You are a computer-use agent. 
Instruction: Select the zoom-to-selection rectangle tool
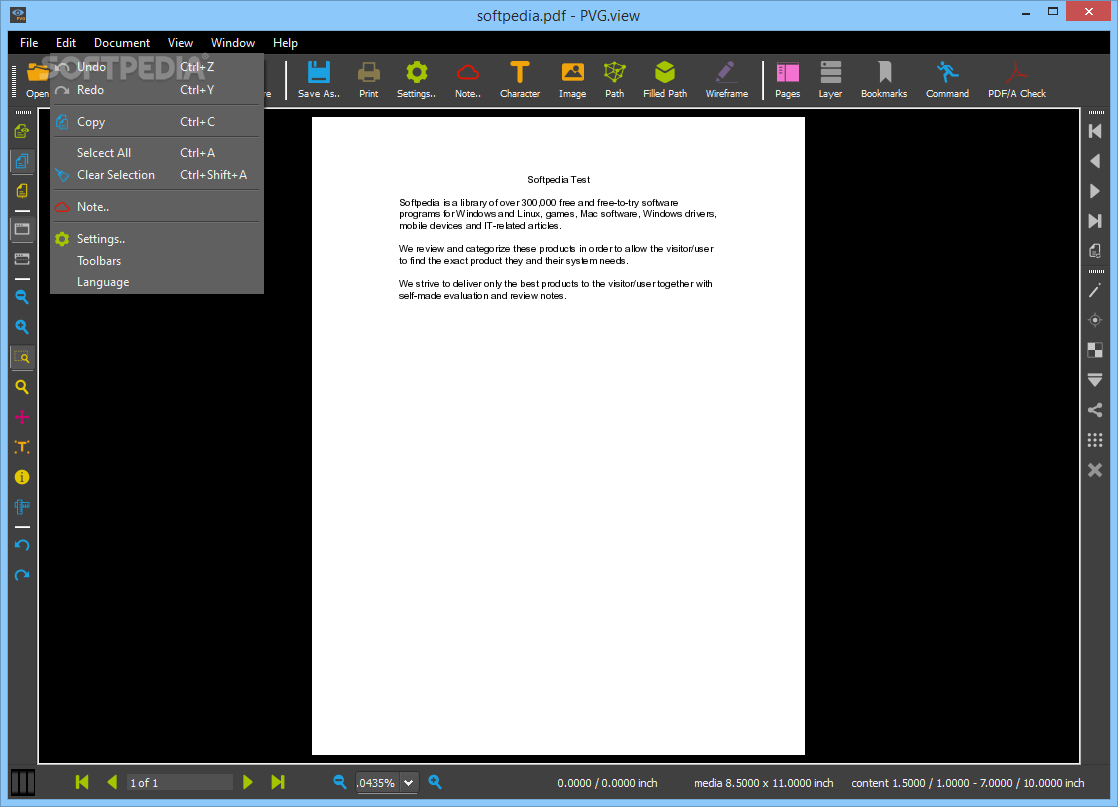coord(22,357)
